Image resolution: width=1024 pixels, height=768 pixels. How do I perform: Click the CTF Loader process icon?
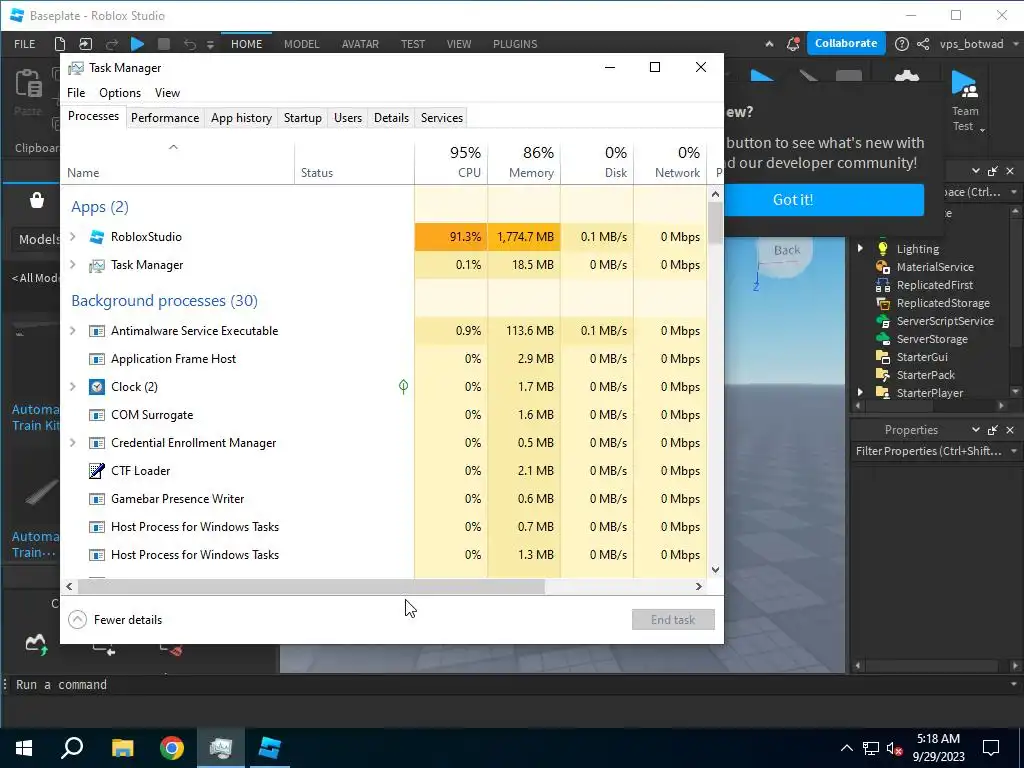click(97, 471)
